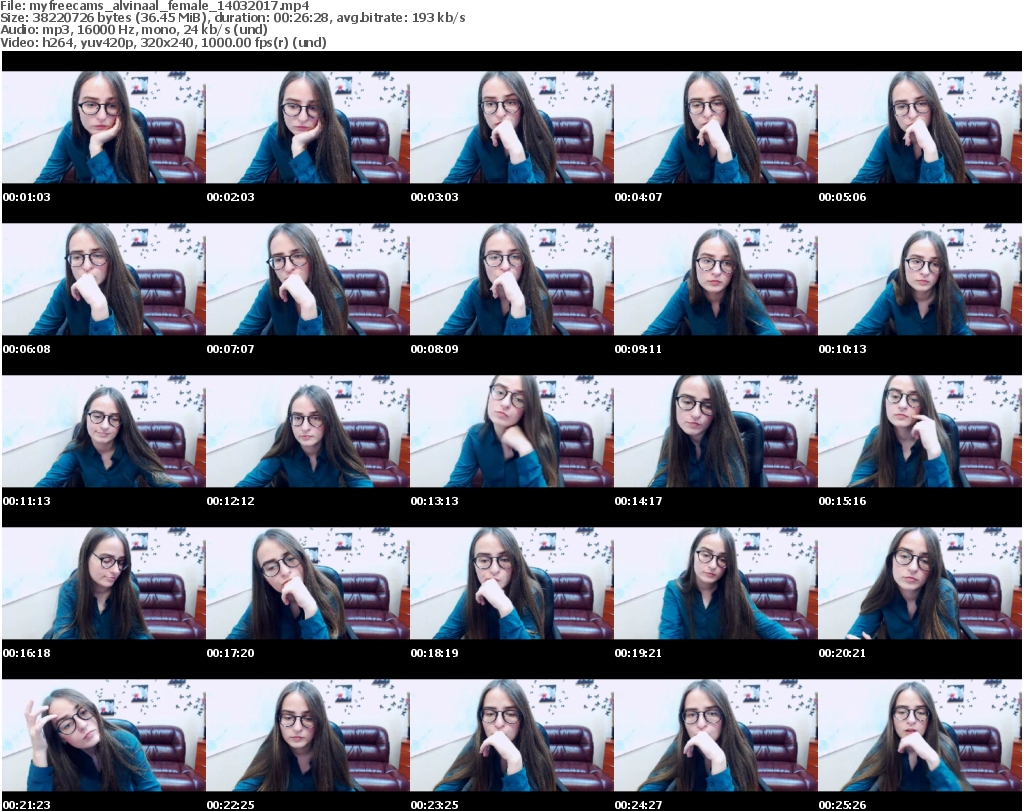This screenshot has height=811, width=1024.
Task: Select the 00:05:06 timestamp label
Action: coord(842,197)
